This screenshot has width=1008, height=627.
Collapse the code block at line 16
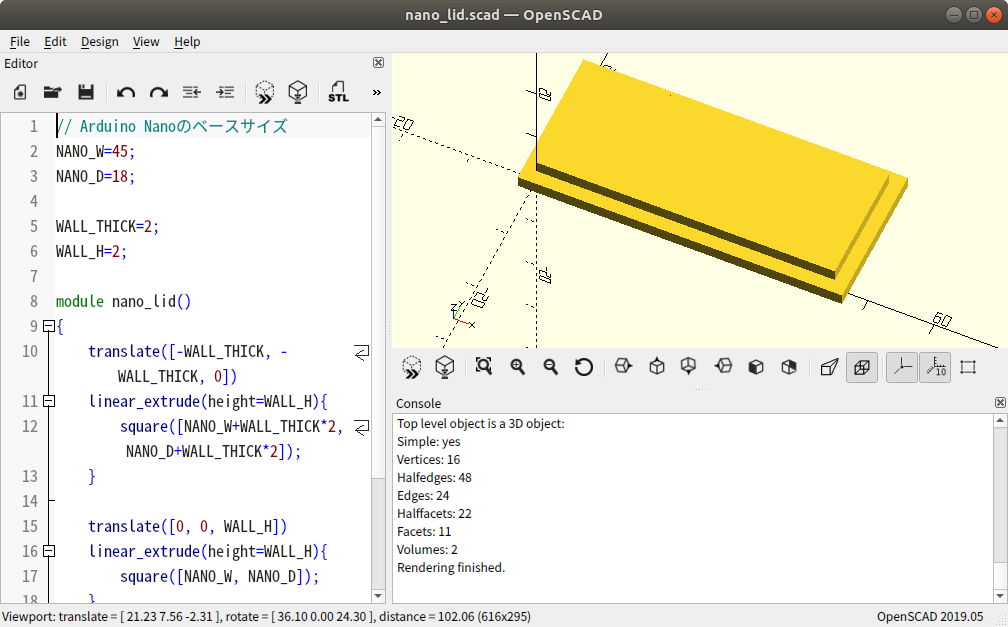[48, 551]
